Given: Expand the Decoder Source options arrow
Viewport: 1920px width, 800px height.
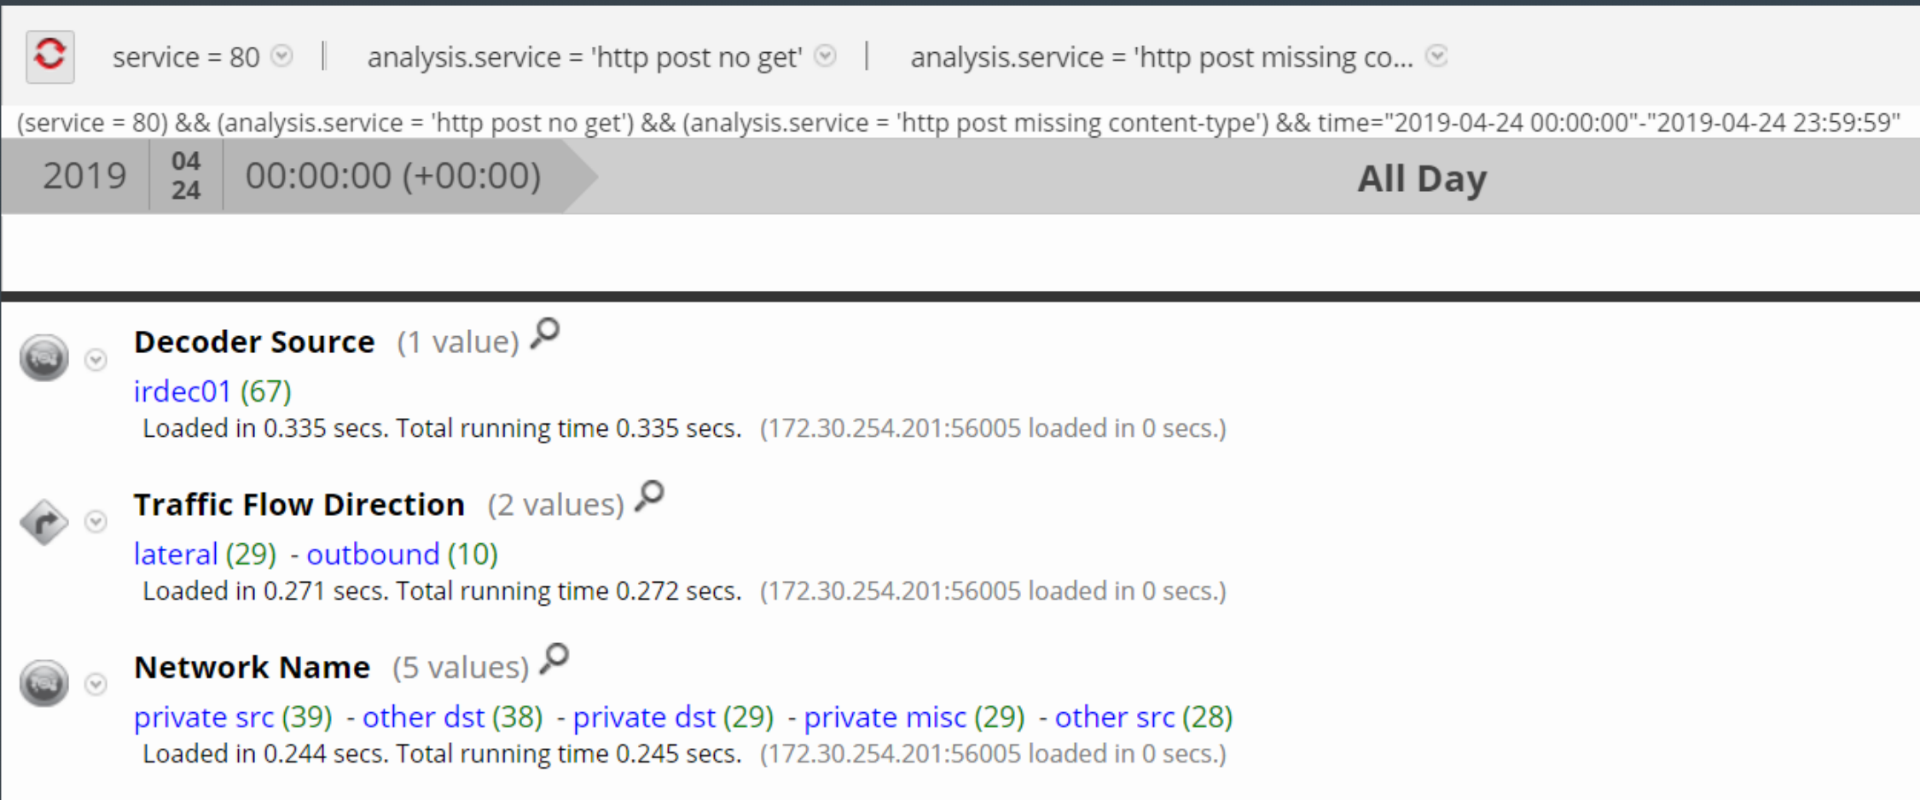Looking at the screenshot, I should click(96, 360).
